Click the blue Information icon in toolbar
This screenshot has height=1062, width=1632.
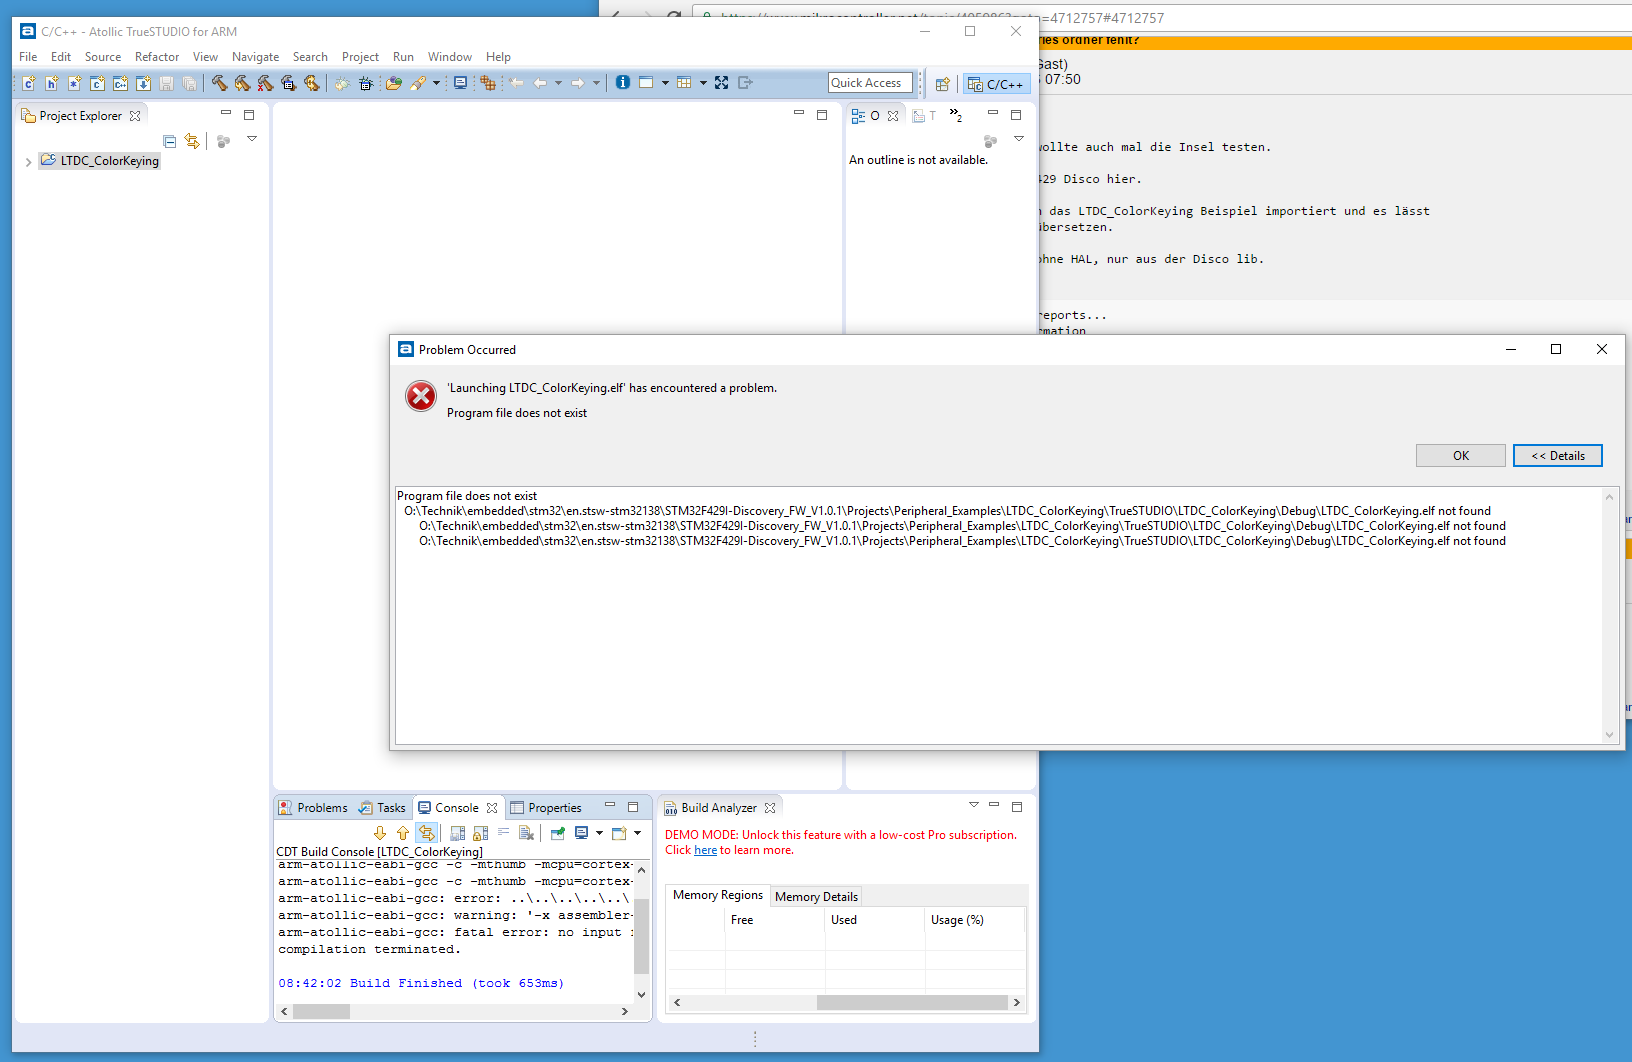click(x=622, y=83)
